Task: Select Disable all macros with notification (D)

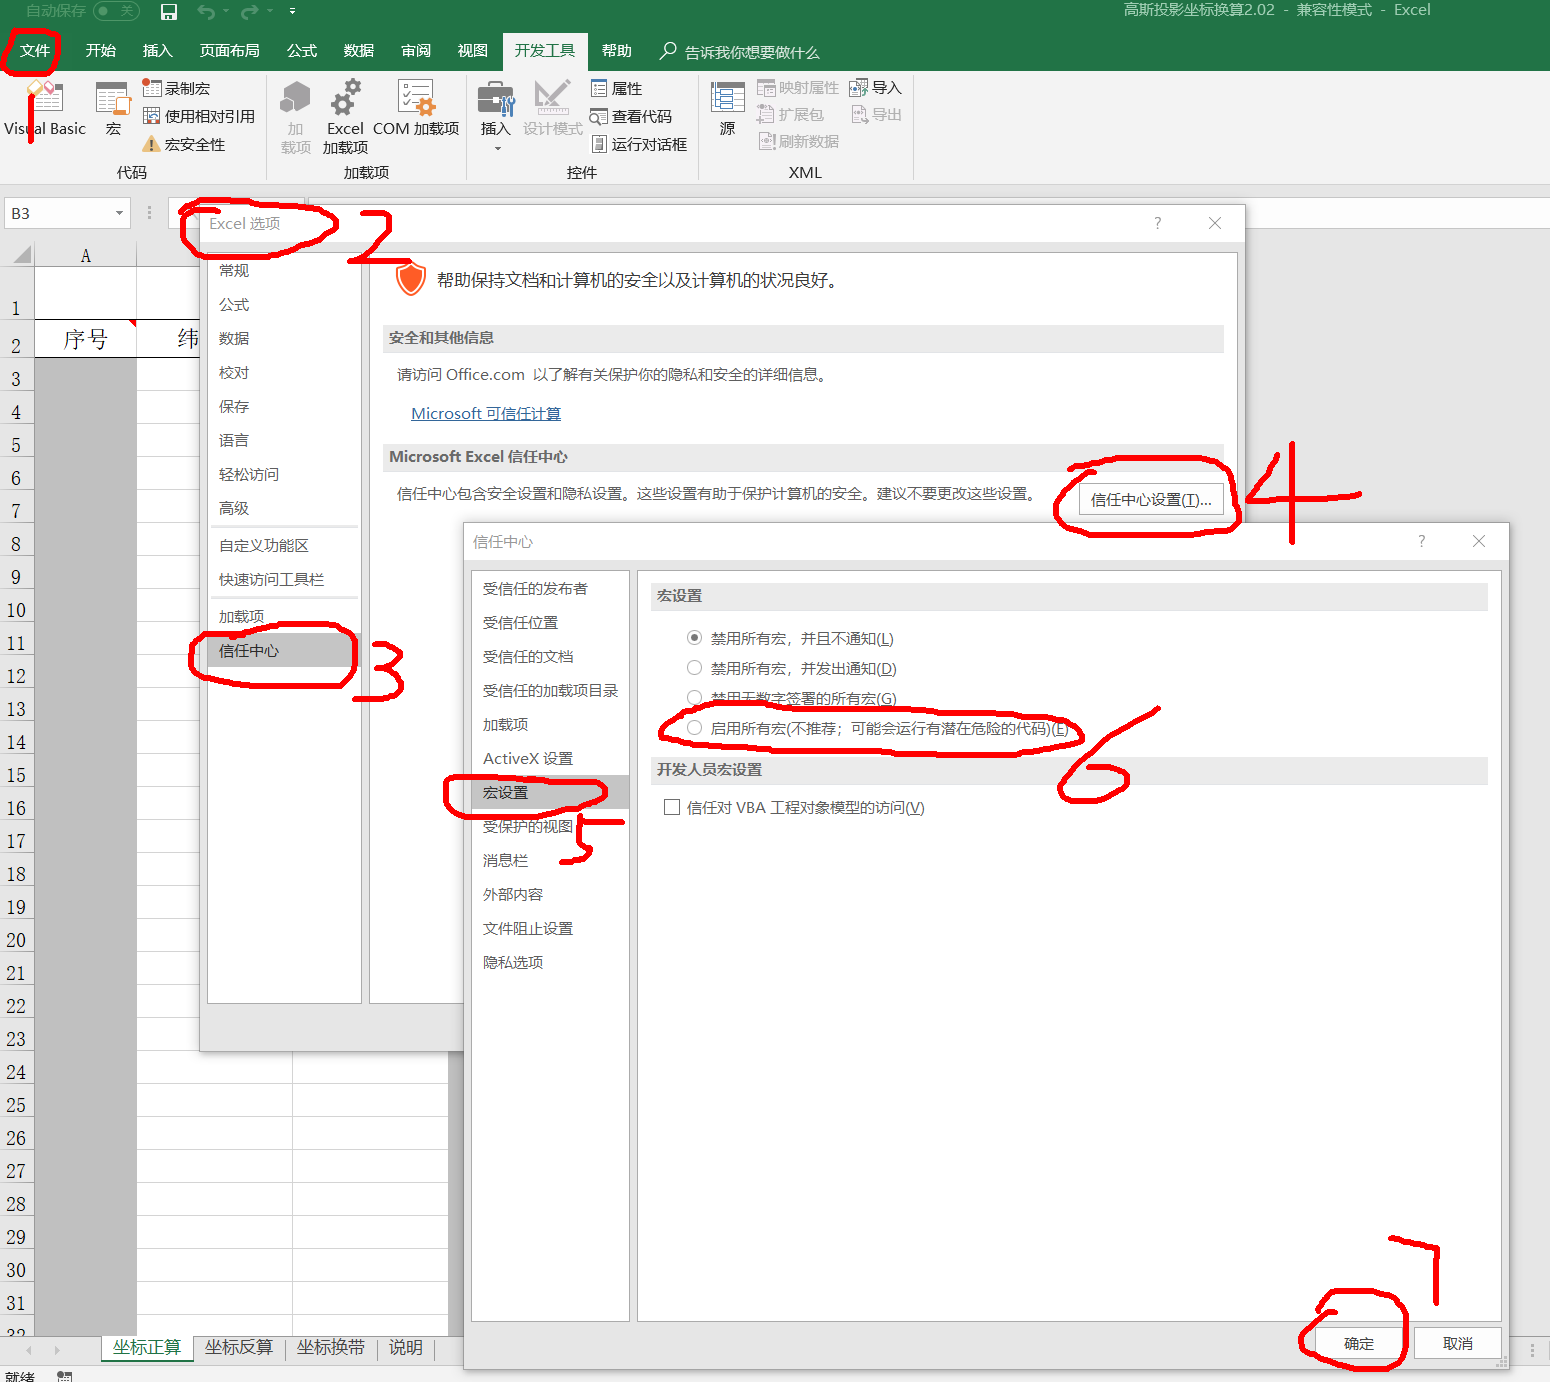Action: pos(694,668)
